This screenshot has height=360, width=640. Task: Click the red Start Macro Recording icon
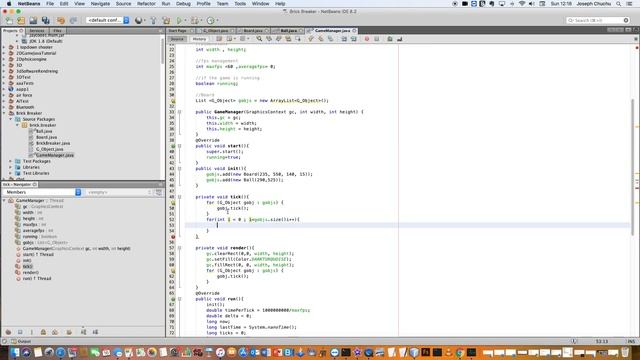click(x=367, y=39)
